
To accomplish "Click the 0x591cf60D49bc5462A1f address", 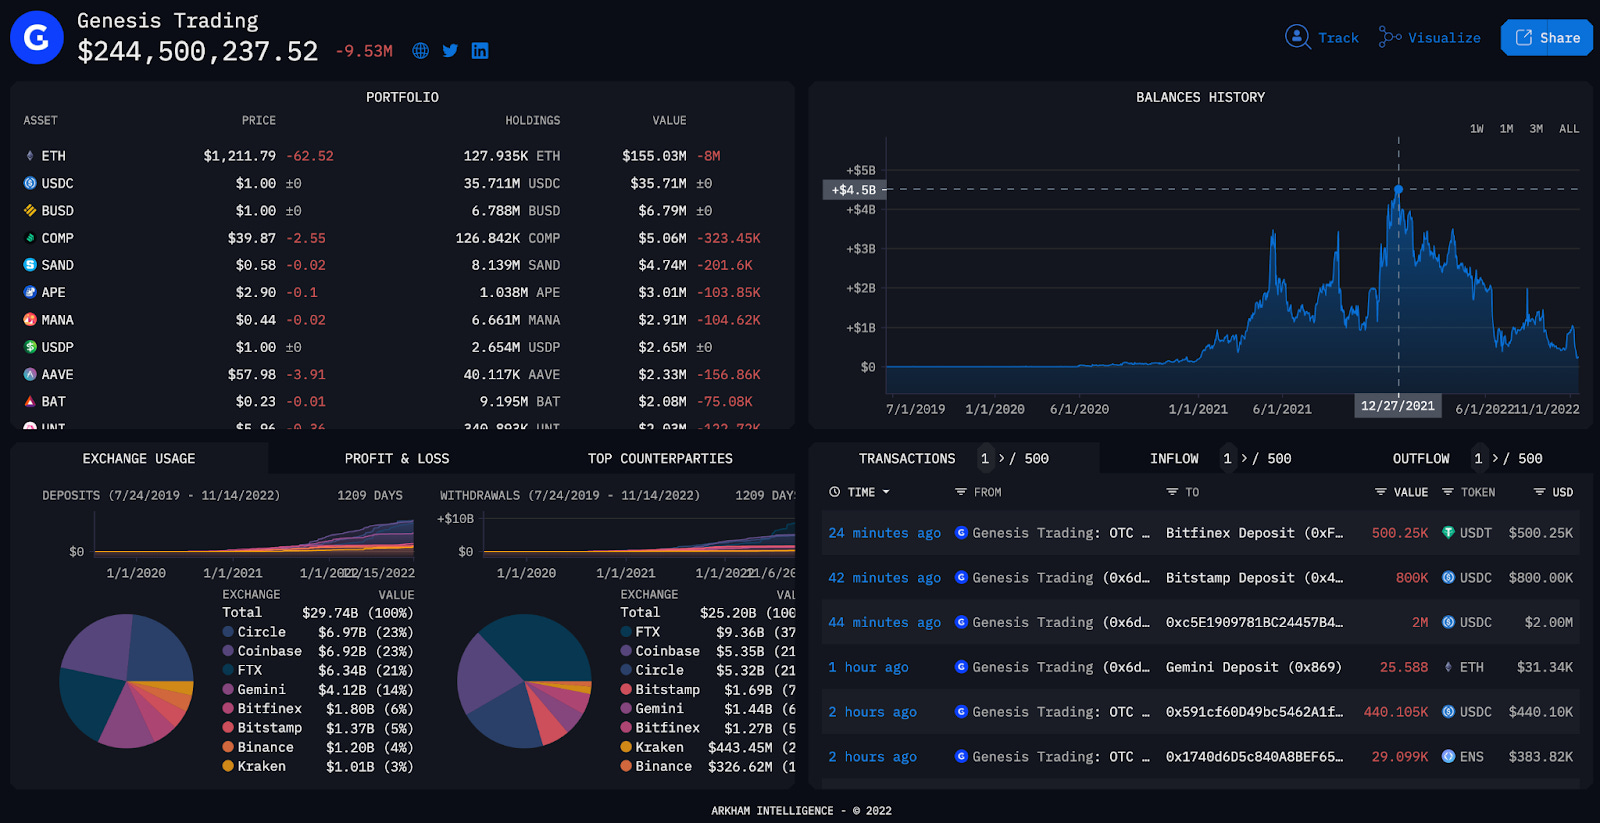I will (1254, 712).
